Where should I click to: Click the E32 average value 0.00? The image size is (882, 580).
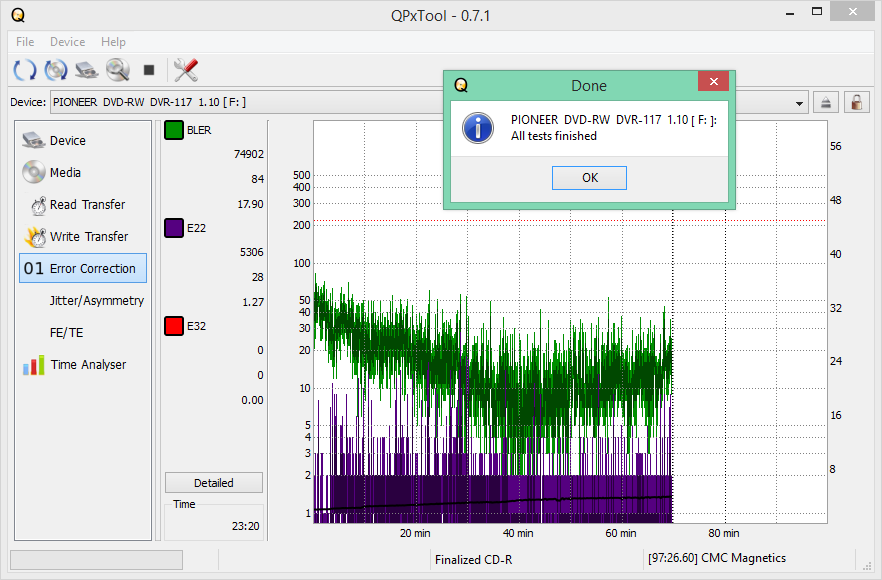[x=252, y=400]
